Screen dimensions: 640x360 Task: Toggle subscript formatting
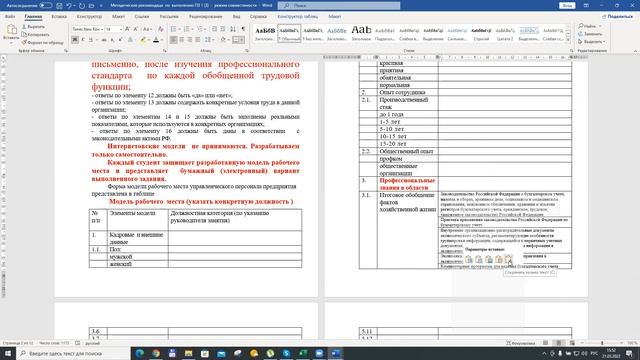[x=112, y=40]
